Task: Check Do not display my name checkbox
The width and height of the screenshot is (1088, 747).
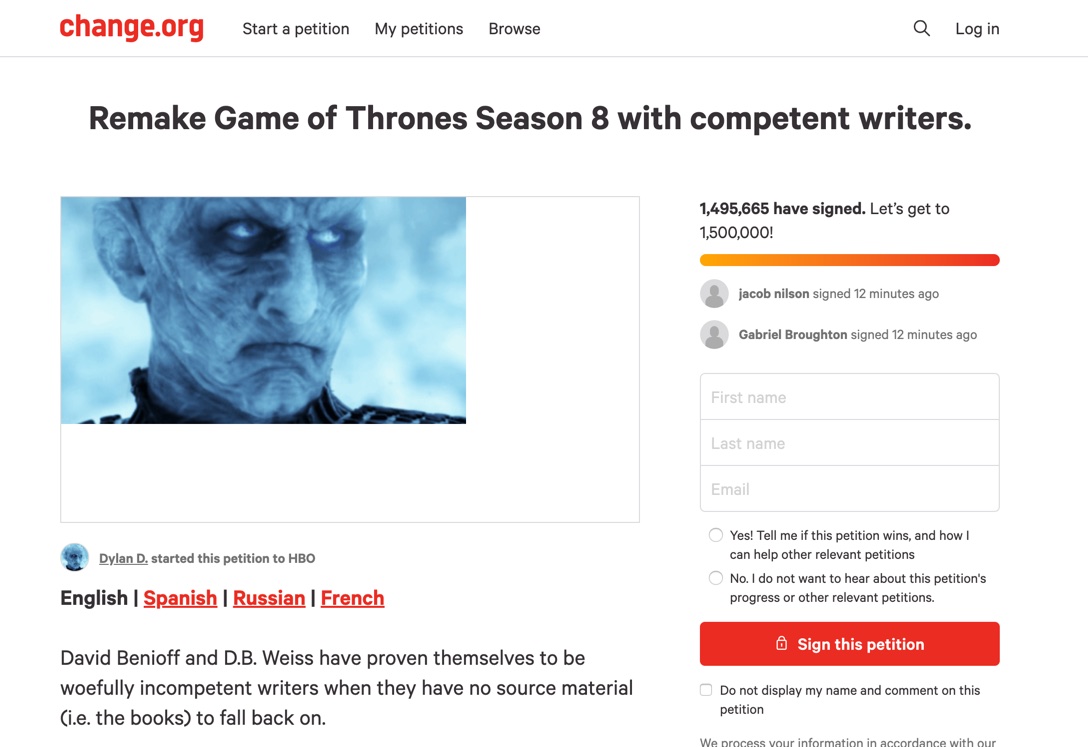Action: coord(706,690)
